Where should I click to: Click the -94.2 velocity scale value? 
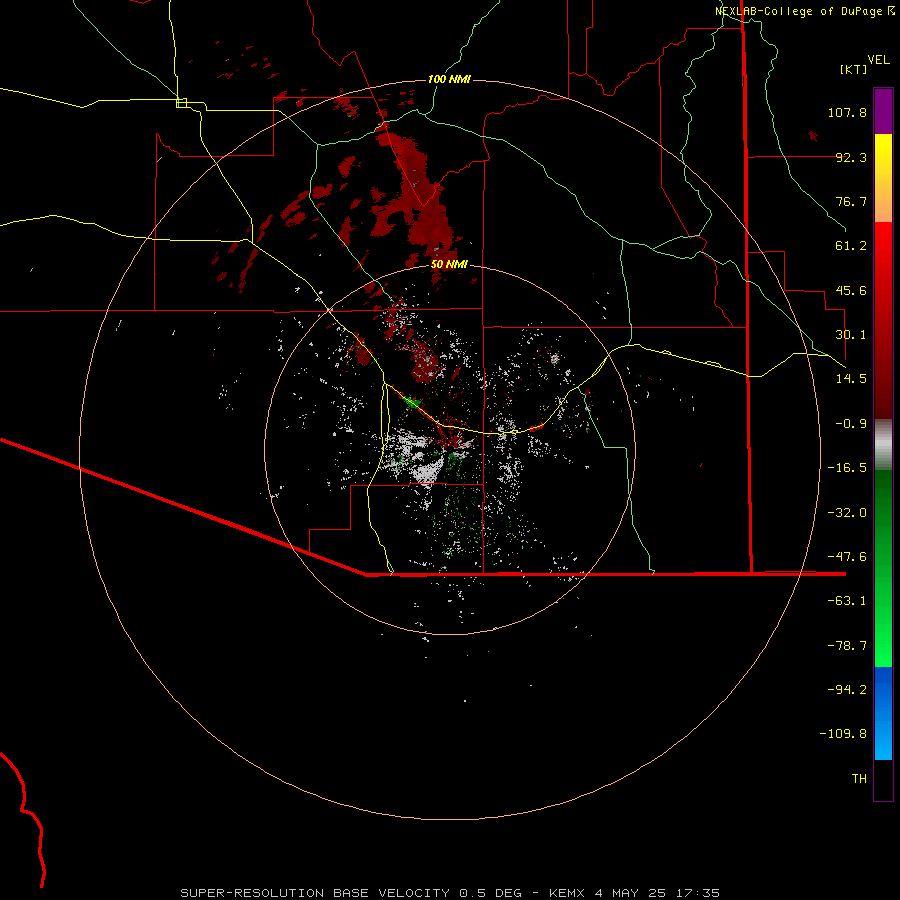847,689
